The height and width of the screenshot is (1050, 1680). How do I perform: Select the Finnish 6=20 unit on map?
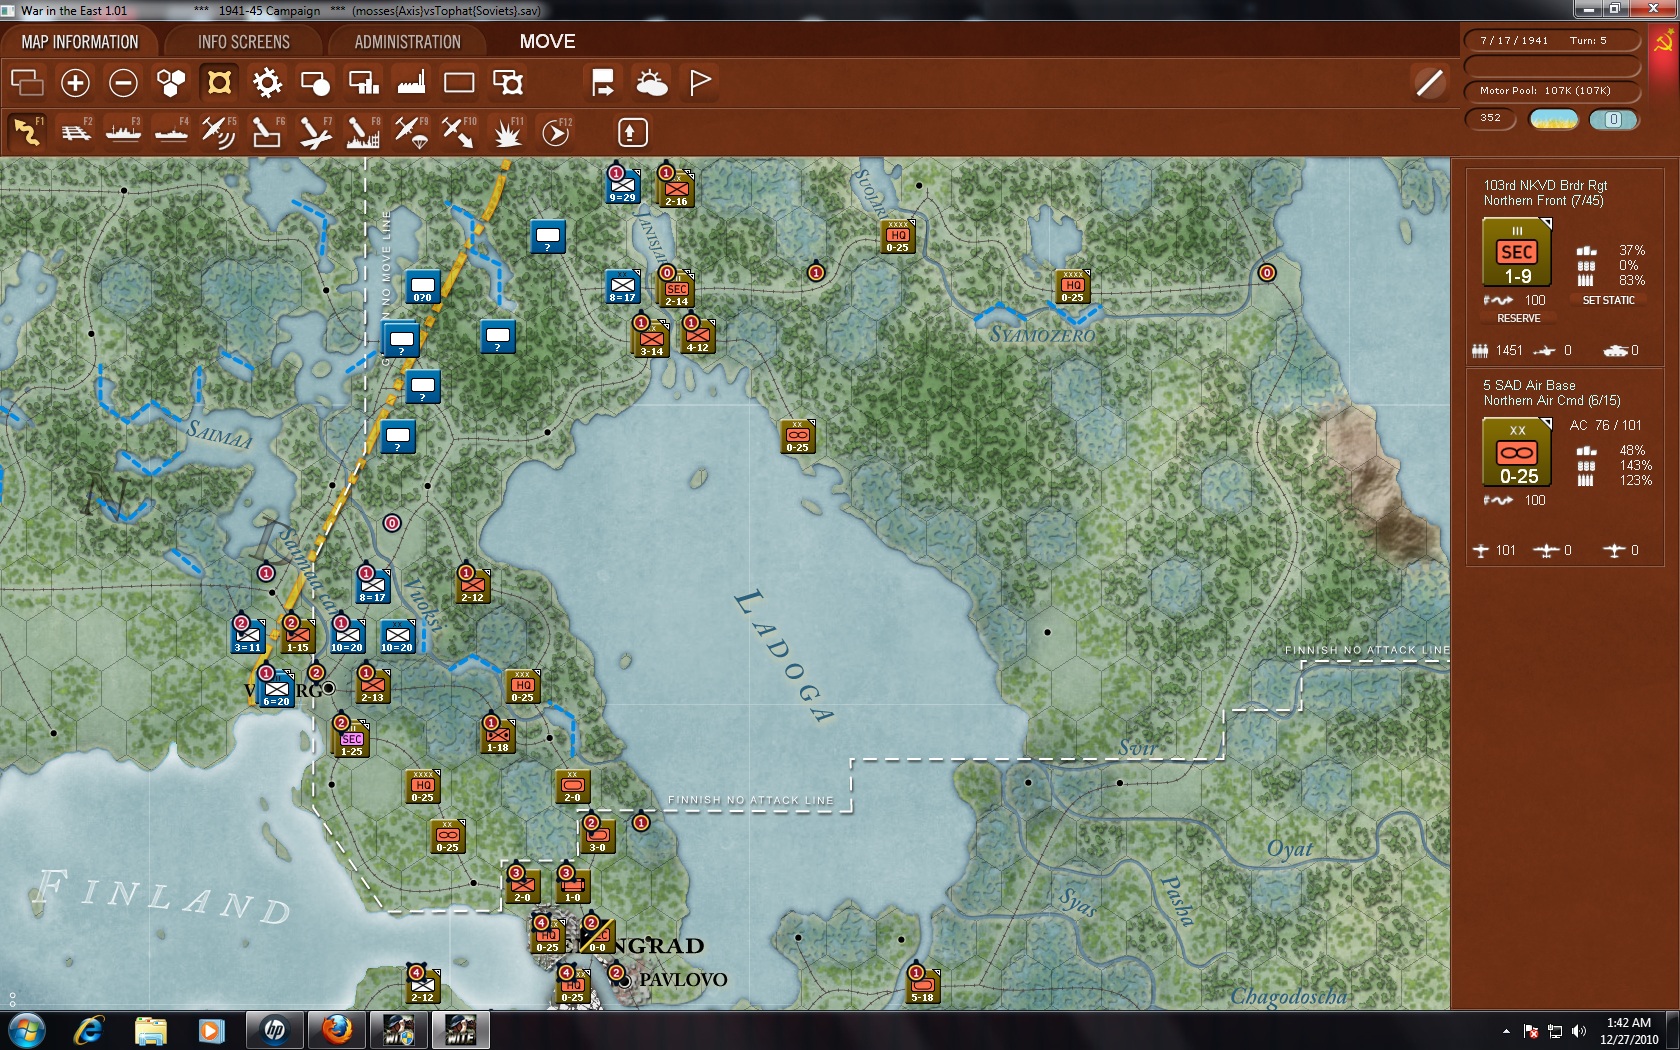[x=276, y=690]
